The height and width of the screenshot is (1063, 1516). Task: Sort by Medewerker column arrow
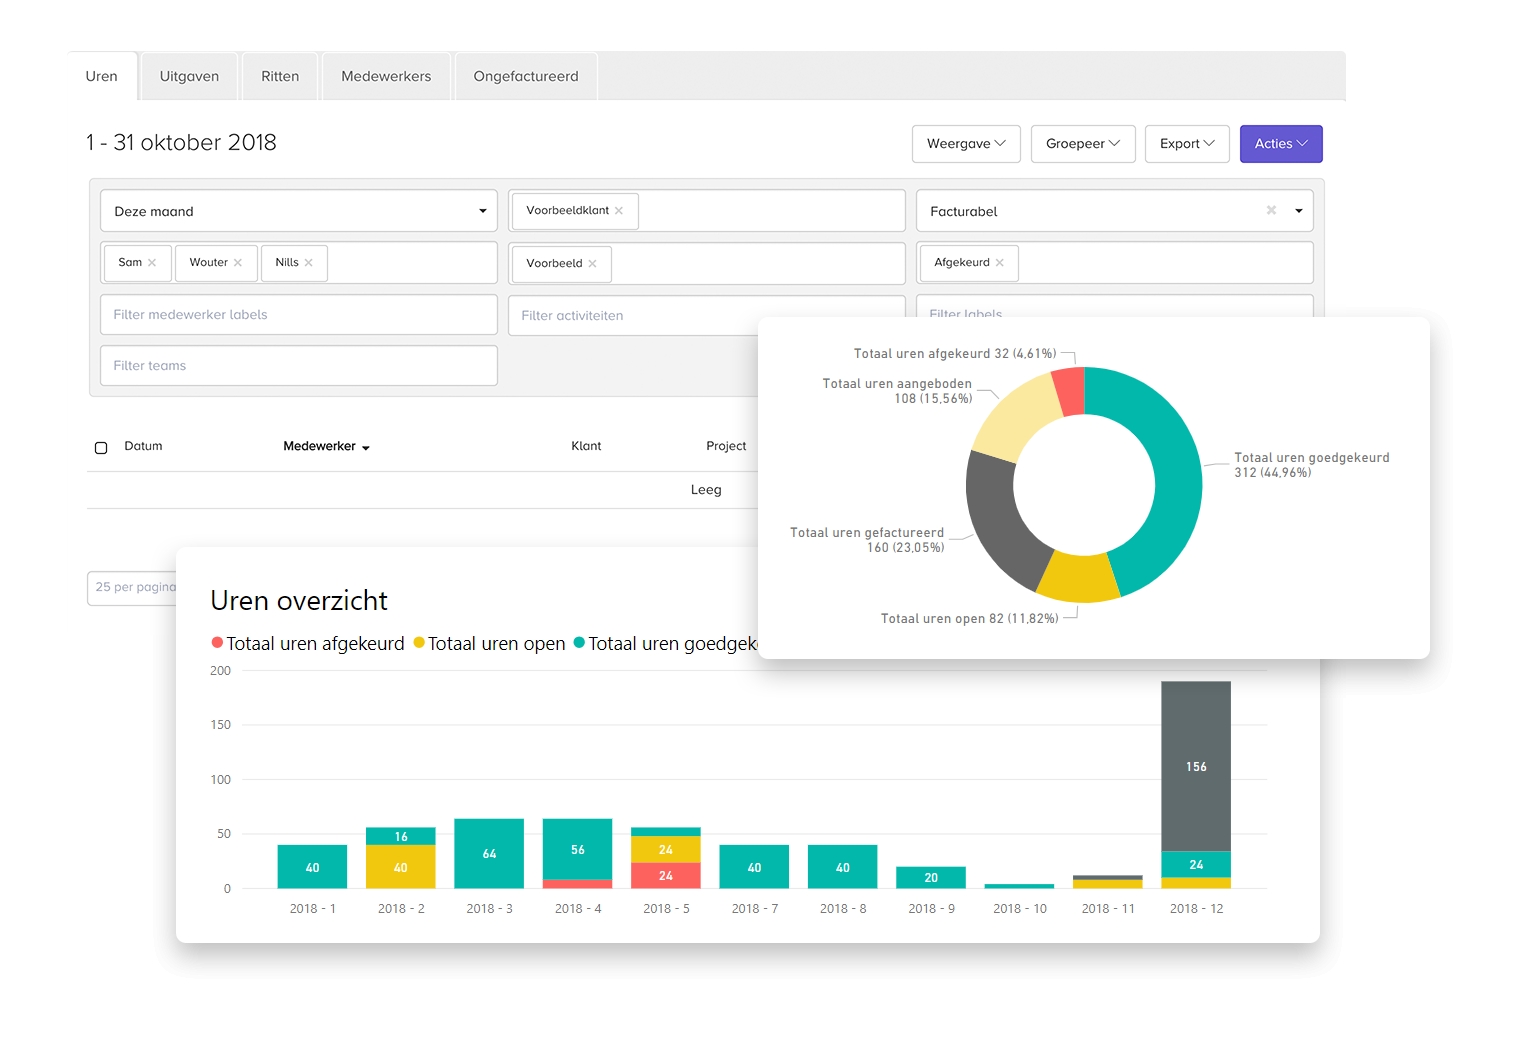(x=366, y=448)
